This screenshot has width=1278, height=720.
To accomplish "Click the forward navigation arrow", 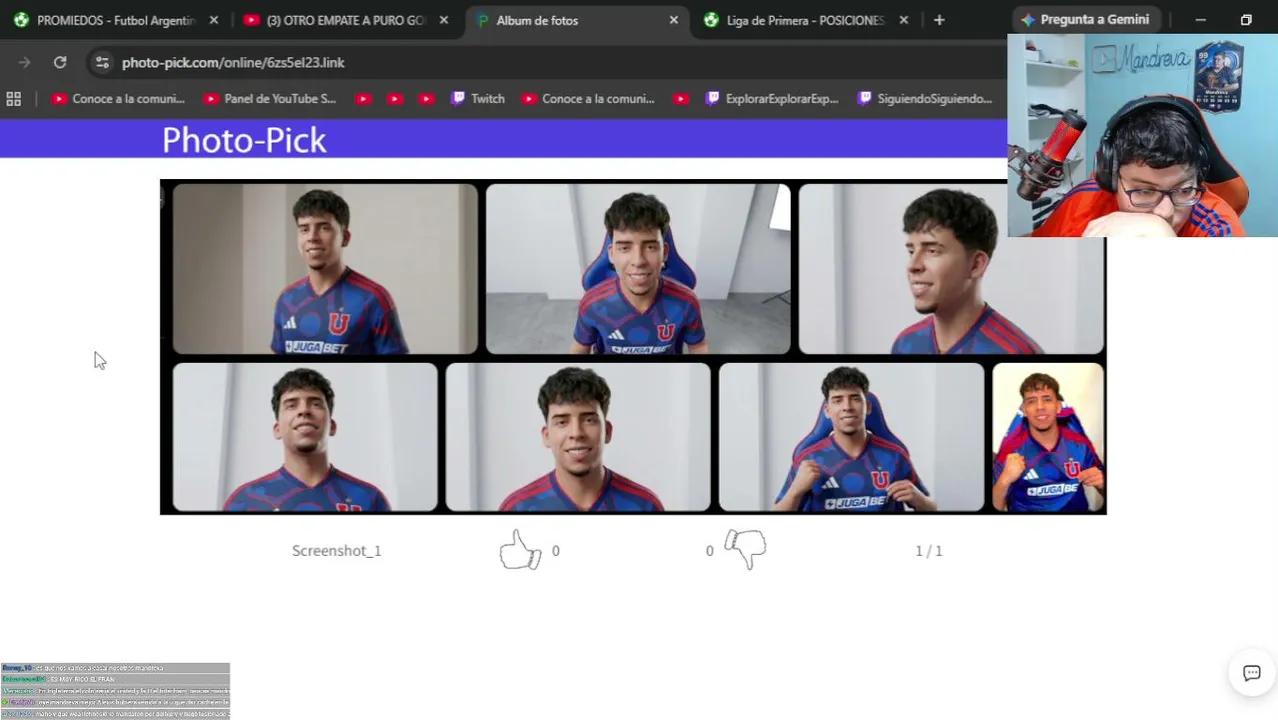I will (24, 62).
